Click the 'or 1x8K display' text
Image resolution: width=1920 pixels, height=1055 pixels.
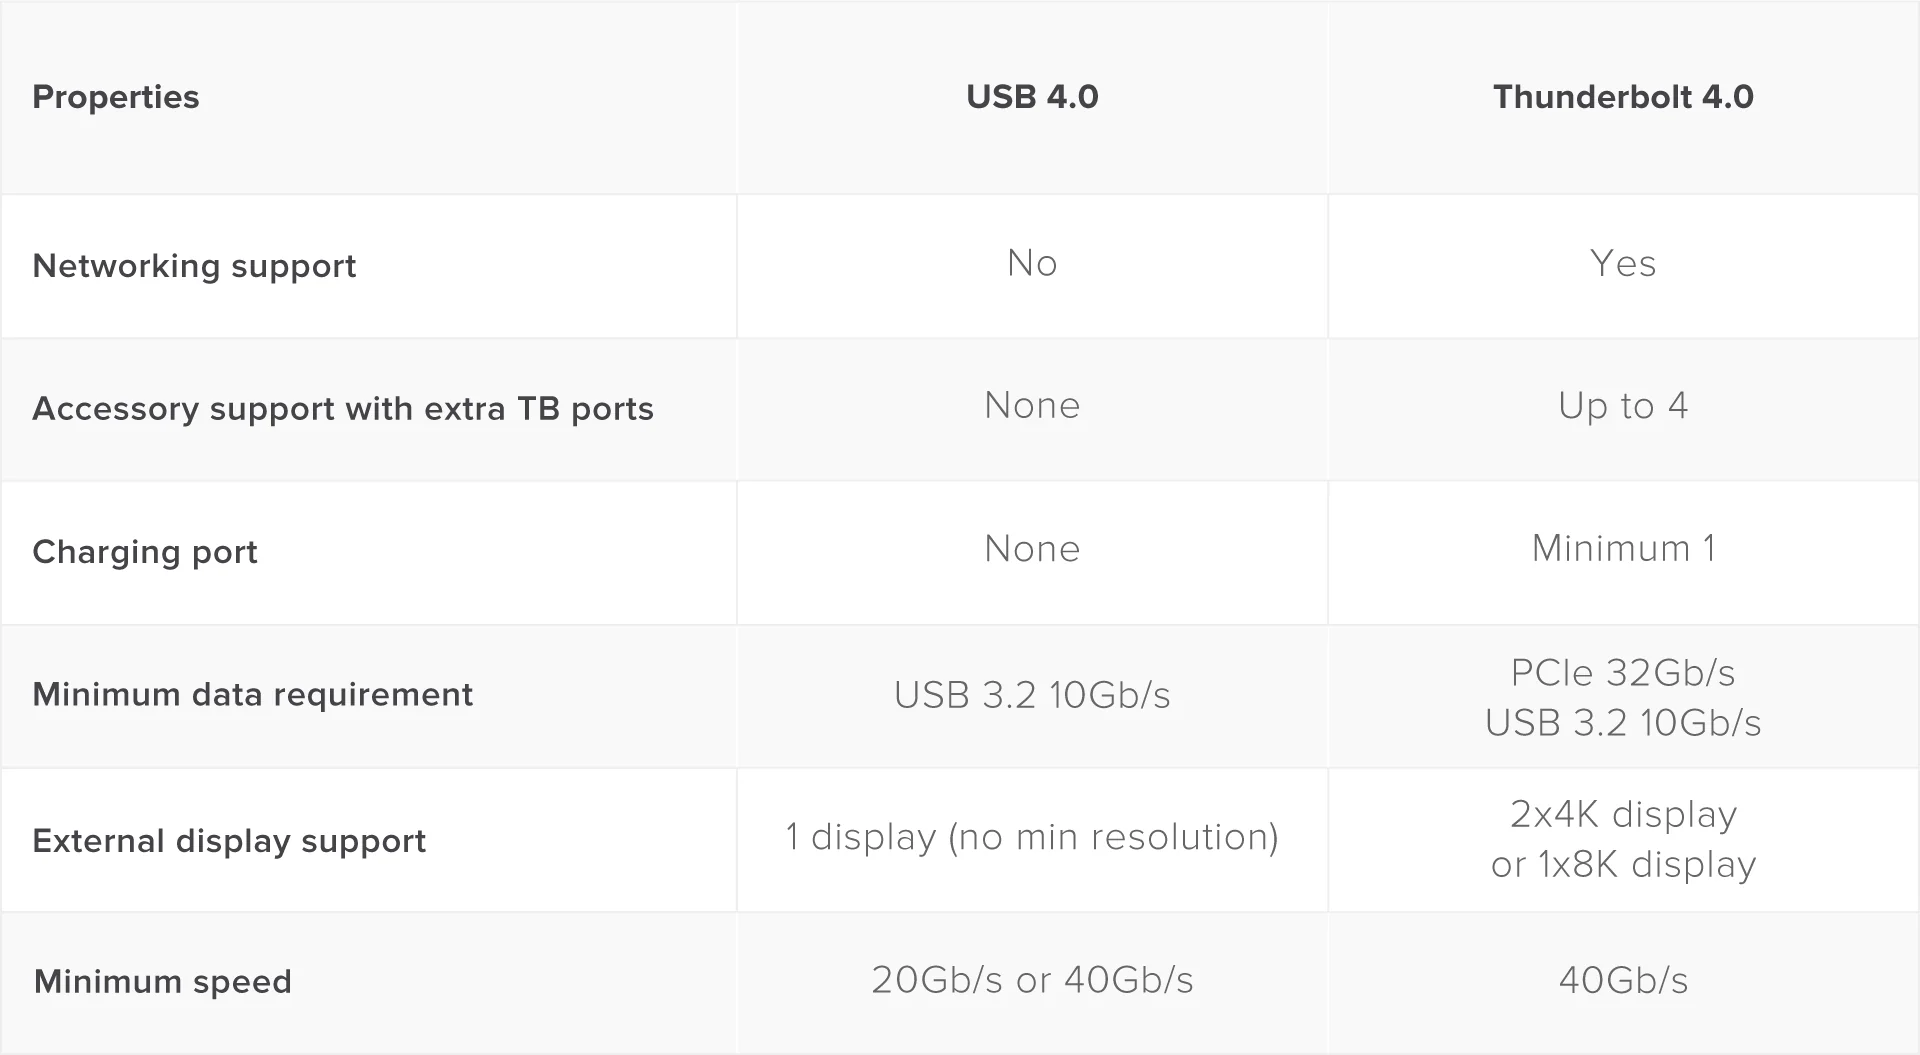(1623, 865)
